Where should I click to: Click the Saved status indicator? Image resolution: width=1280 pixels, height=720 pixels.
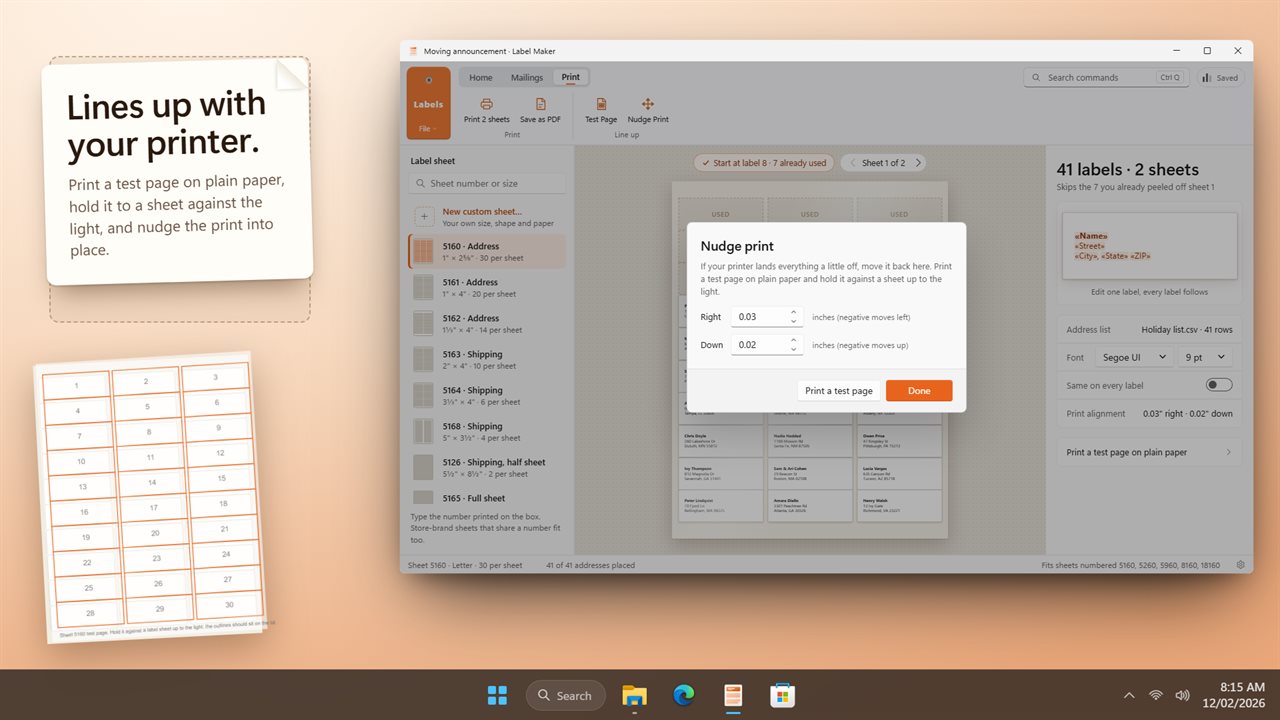coord(1221,77)
